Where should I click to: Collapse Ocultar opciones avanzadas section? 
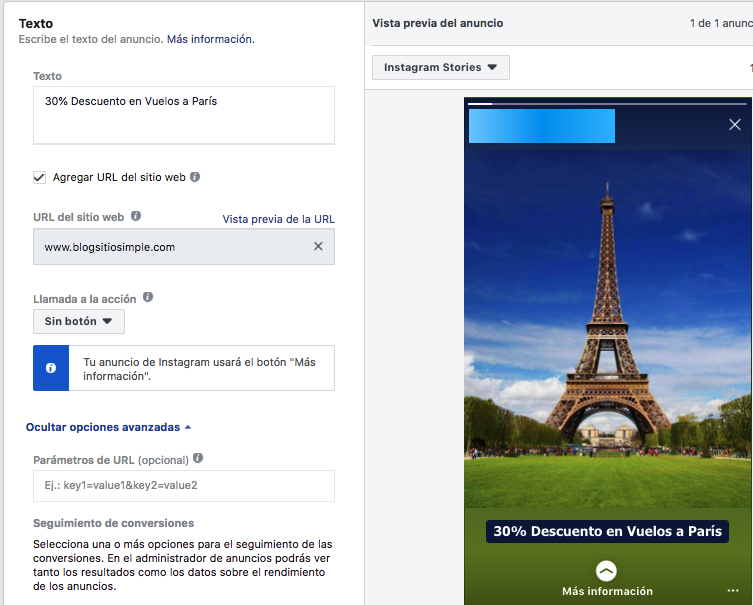tap(109, 427)
